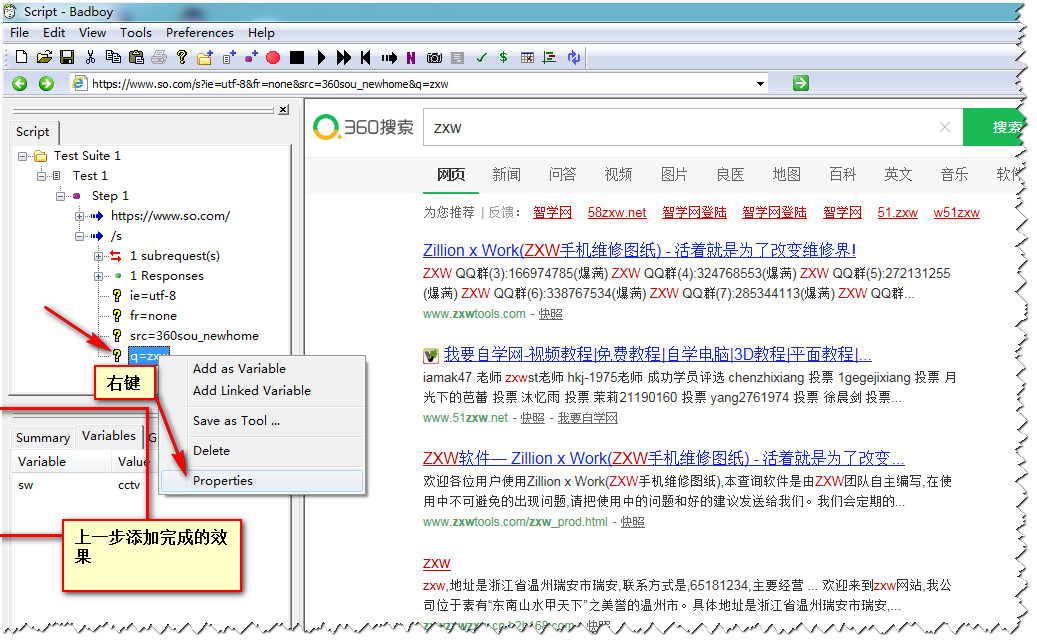
Task: Stop playback with the black square icon
Action: tap(297, 58)
